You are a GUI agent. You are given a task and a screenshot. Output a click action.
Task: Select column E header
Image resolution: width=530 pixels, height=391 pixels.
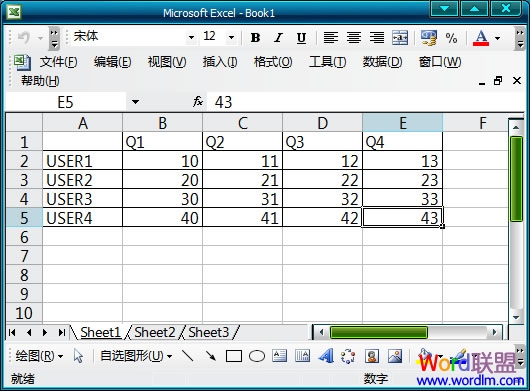click(x=403, y=122)
